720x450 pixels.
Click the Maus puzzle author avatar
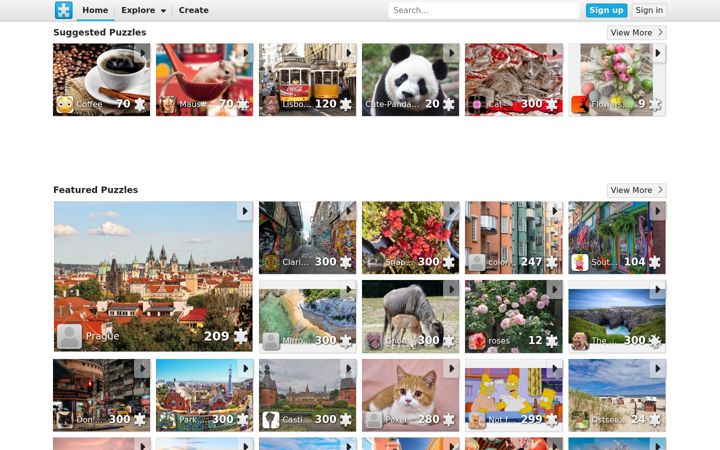pyautogui.click(x=168, y=105)
